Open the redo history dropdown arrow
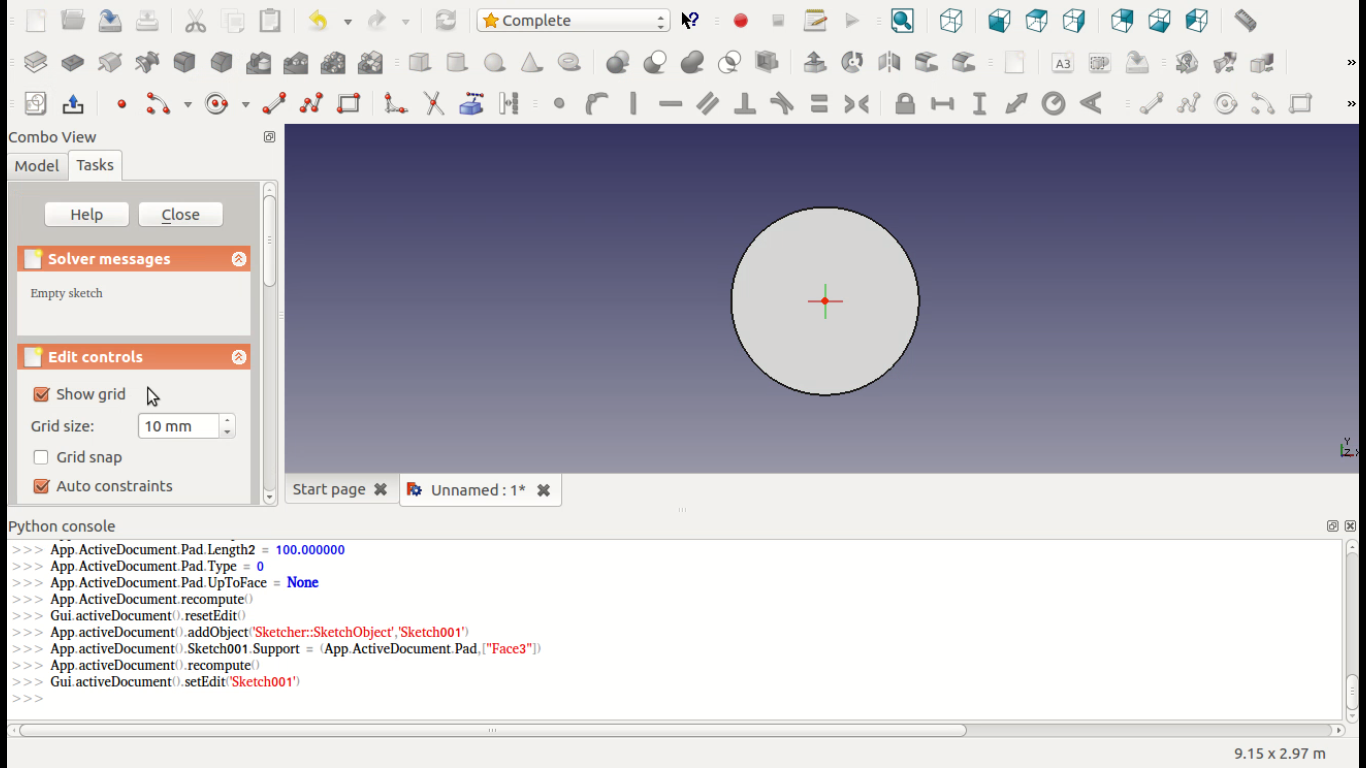This screenshot has height=768, width=1366. coord(405,21)
